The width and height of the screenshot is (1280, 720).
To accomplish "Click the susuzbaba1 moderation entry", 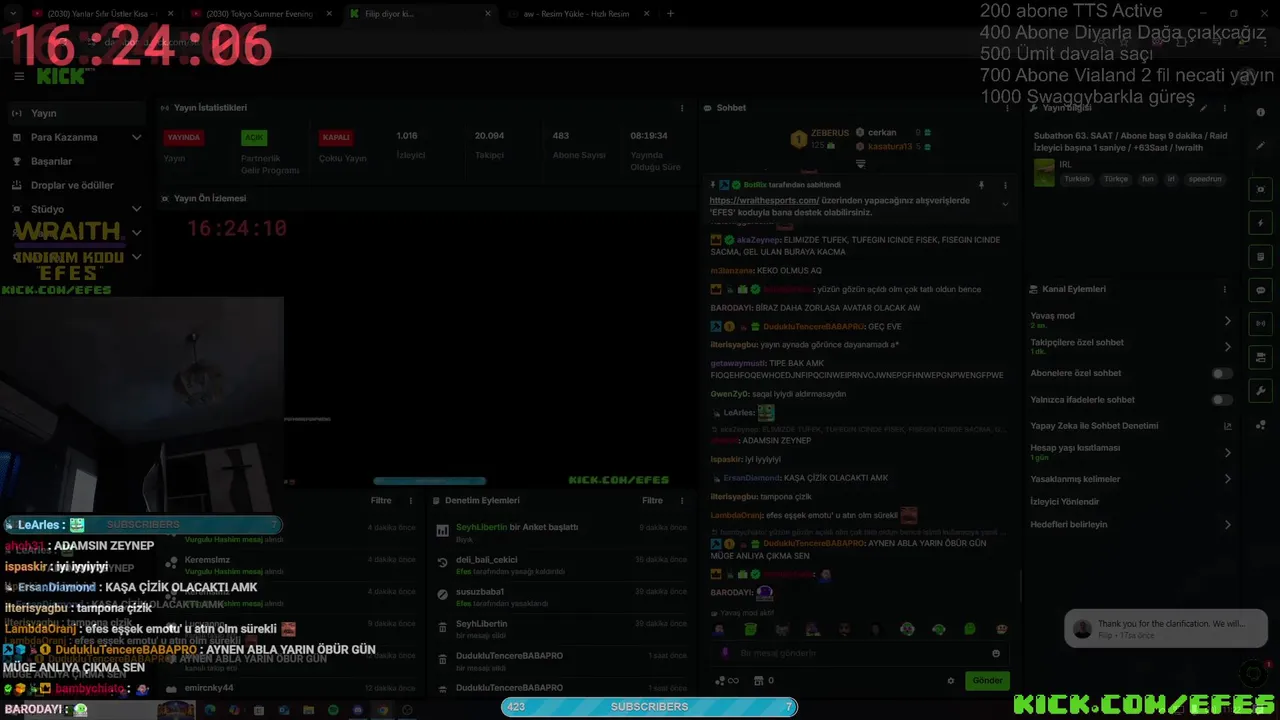I will pos(562,596).
